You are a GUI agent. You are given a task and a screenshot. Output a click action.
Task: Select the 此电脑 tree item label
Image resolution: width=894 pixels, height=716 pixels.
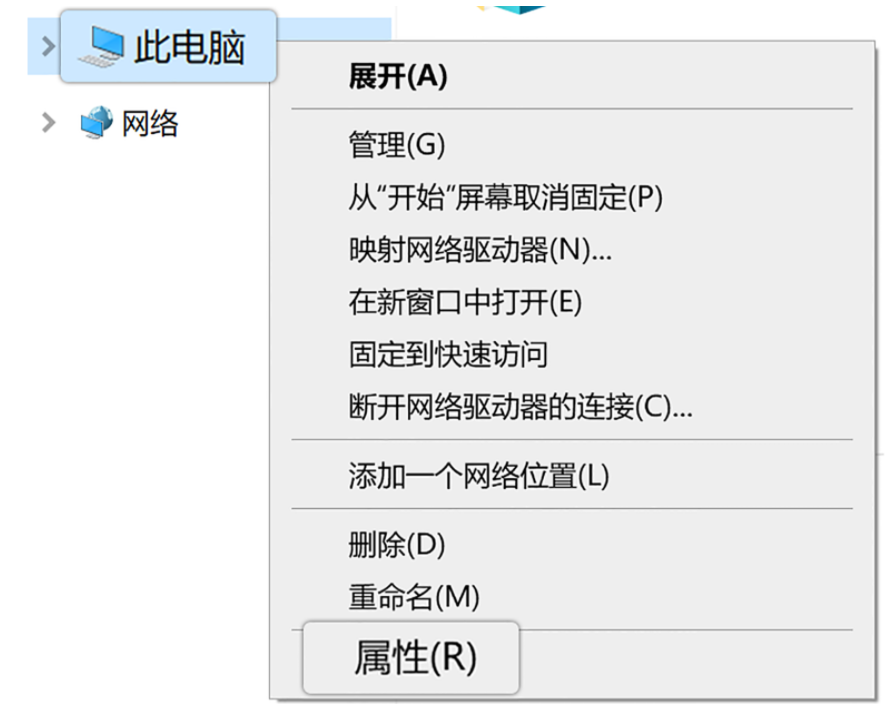click(189, 47)
